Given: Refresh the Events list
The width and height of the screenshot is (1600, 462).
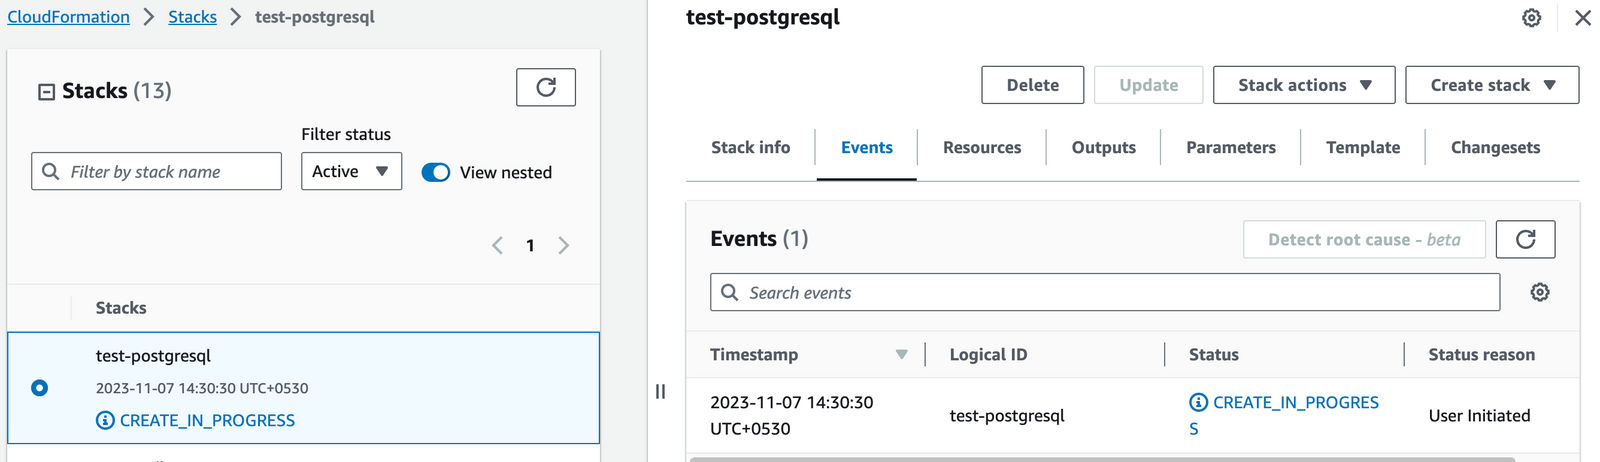Looking at the screenshot, I should [x=1525, y=239].
